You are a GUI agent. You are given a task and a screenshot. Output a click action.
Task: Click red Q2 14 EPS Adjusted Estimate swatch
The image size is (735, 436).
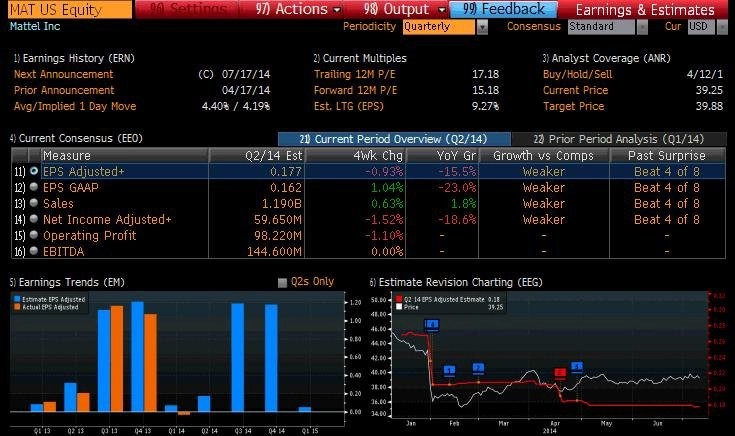[399, 299]
